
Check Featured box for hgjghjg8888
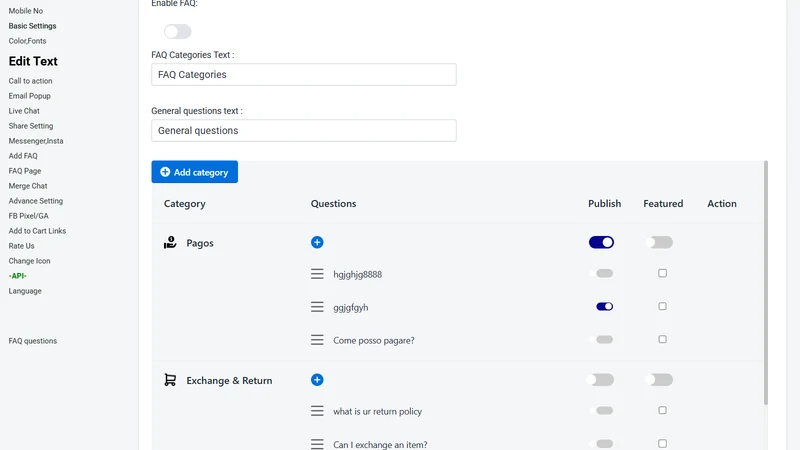coord(662,273)
